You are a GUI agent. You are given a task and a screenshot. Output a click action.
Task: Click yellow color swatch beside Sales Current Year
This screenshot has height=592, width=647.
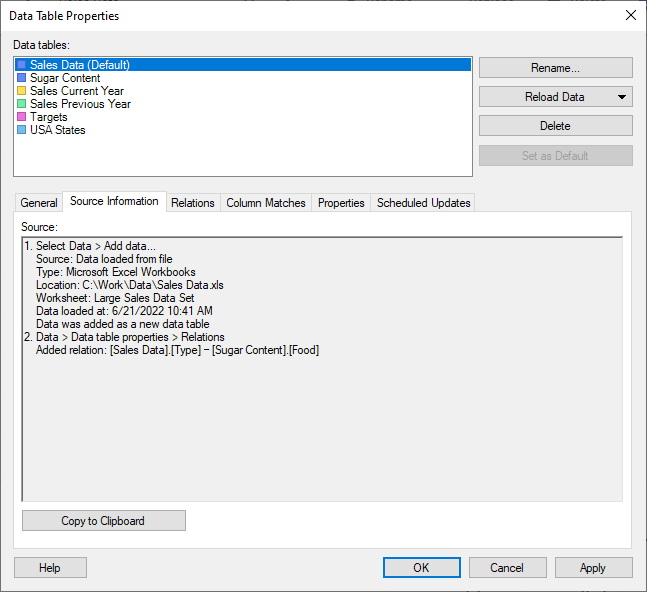tap(21, 91)
